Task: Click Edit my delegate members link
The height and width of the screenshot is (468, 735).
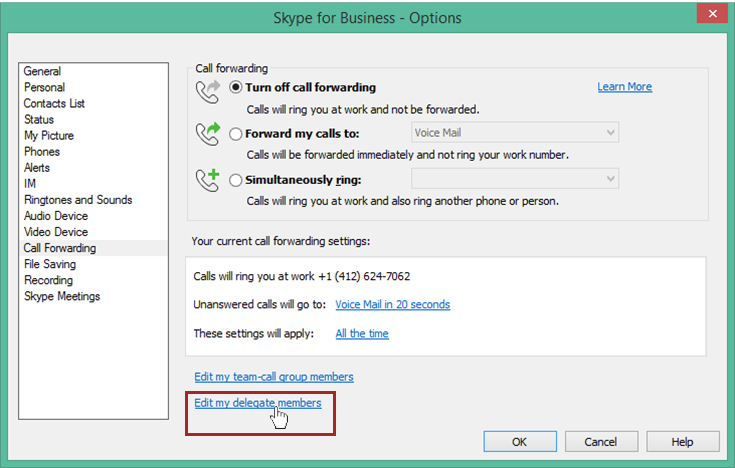Action: tap(258, 403)
